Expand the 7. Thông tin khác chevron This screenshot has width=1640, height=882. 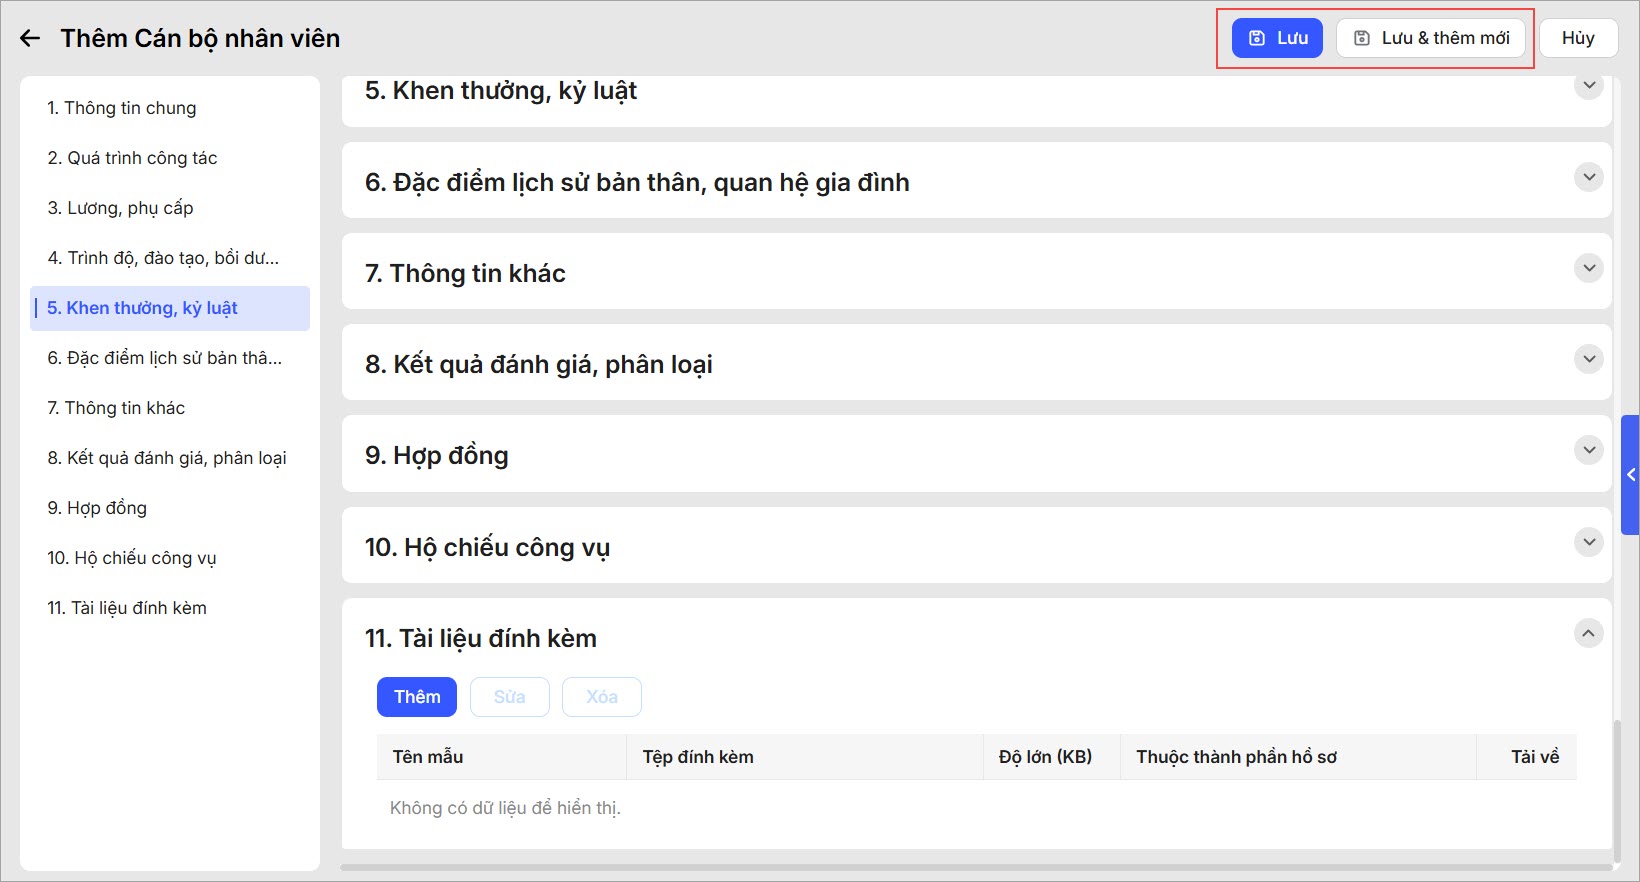pos(1589,268)
